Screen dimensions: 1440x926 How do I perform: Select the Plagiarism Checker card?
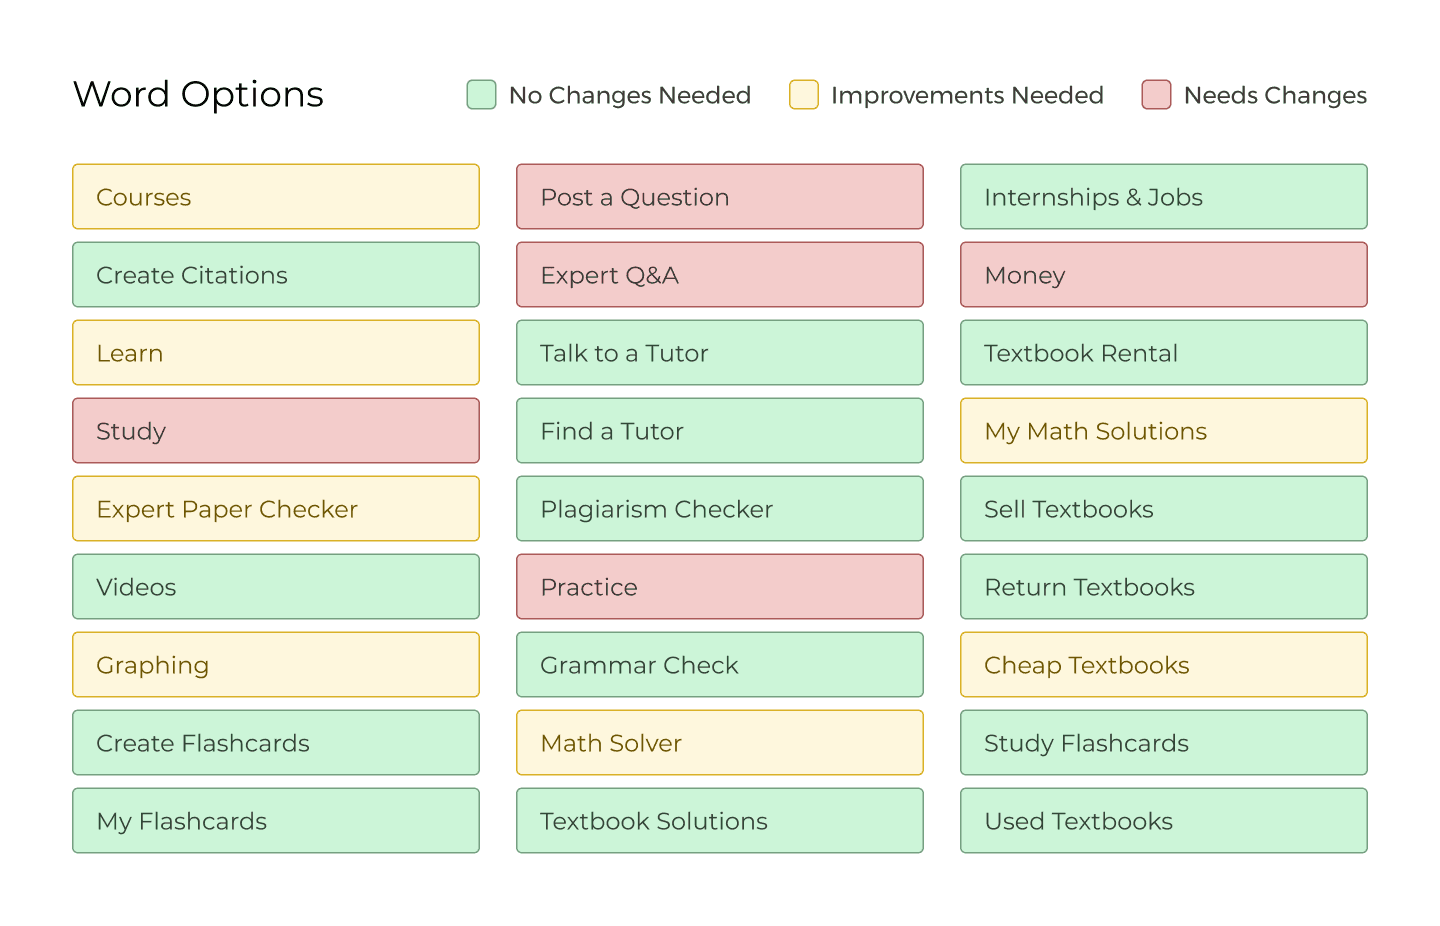[x=720, y=509]
